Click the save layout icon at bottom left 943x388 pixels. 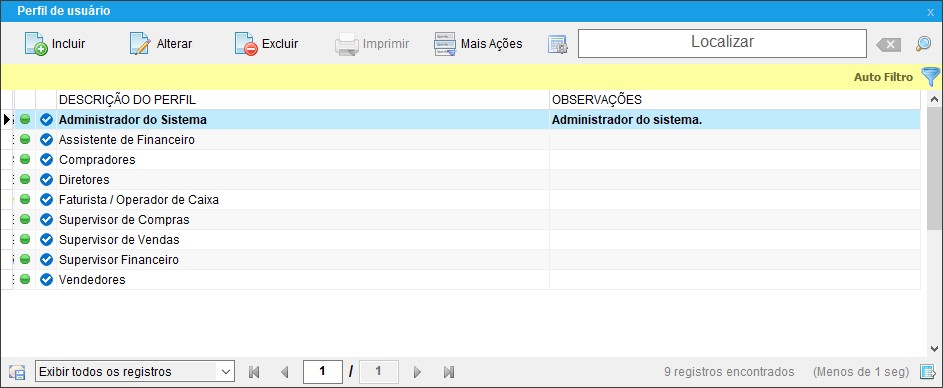click(x=17, y=372)
